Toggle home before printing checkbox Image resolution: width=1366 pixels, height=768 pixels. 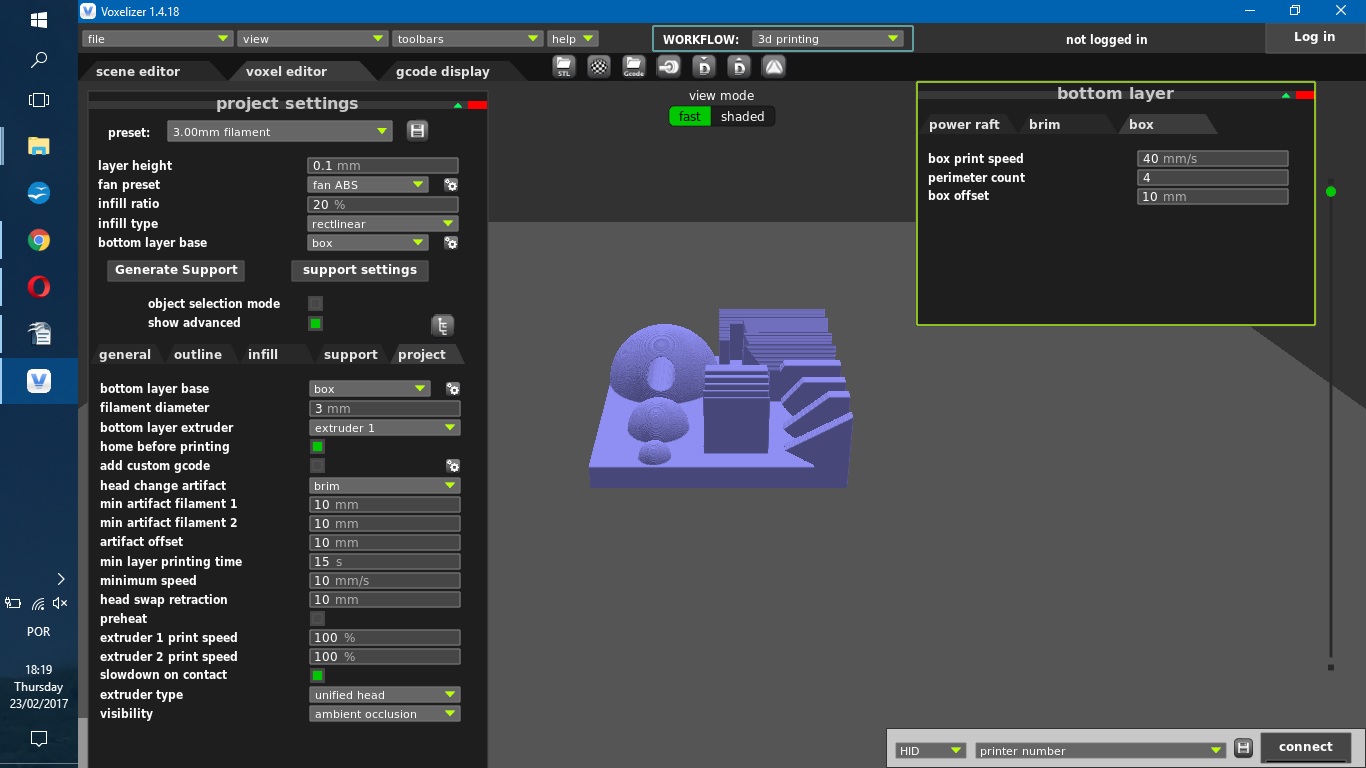coord(317,447)
